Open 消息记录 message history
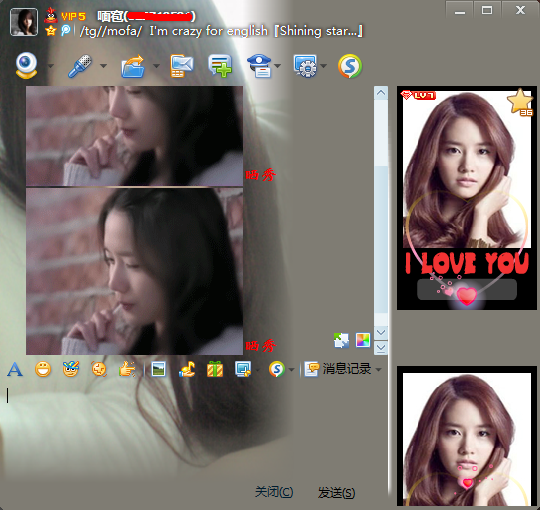Screen dimensions: 540x510 (x=346, y=369)
